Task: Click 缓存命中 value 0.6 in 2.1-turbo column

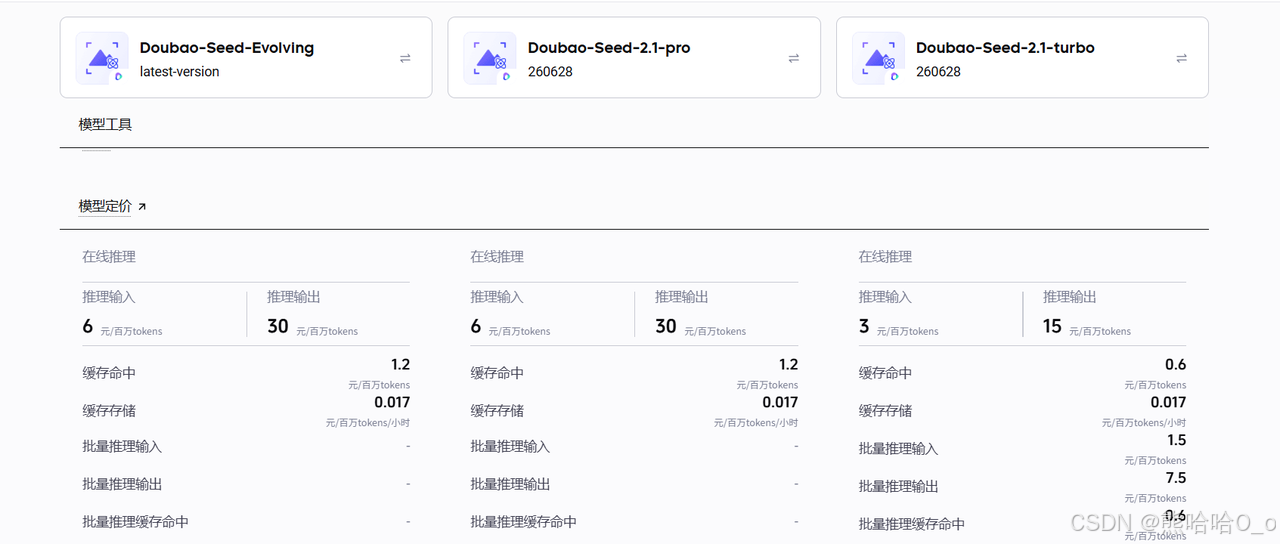Action: click(1176, 365)
